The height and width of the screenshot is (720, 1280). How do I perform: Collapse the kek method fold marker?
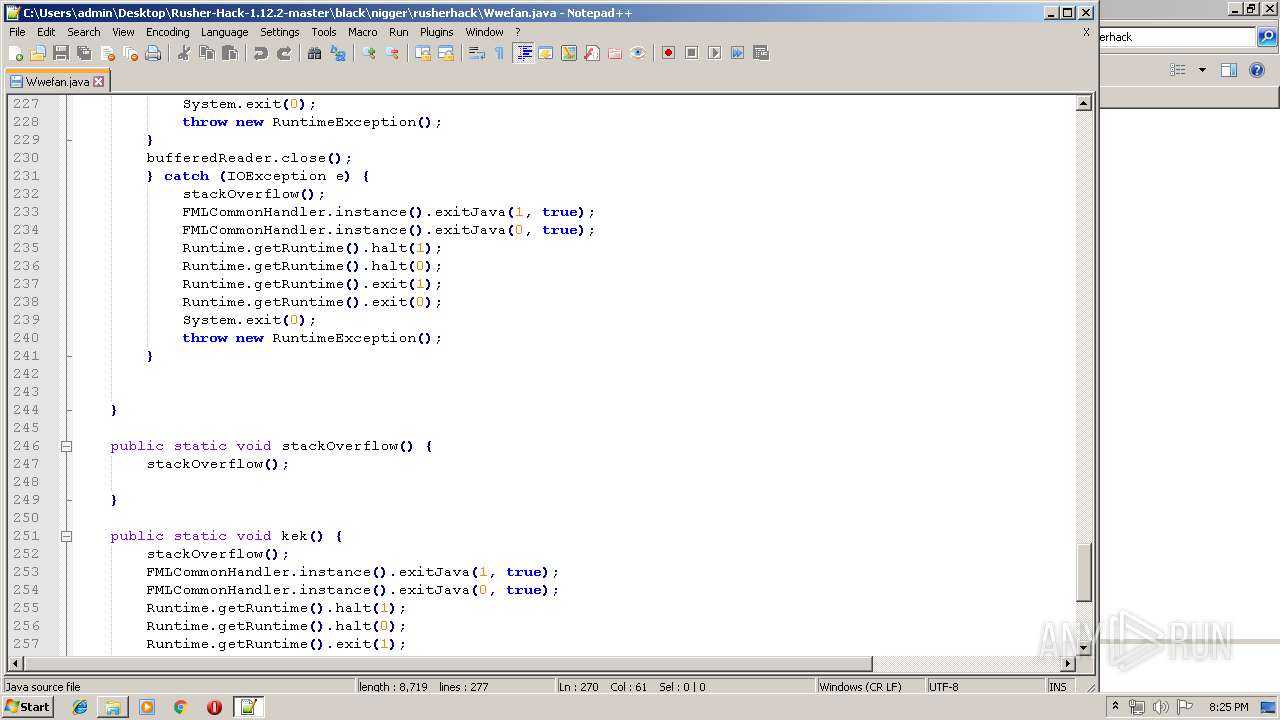(66, 536)
